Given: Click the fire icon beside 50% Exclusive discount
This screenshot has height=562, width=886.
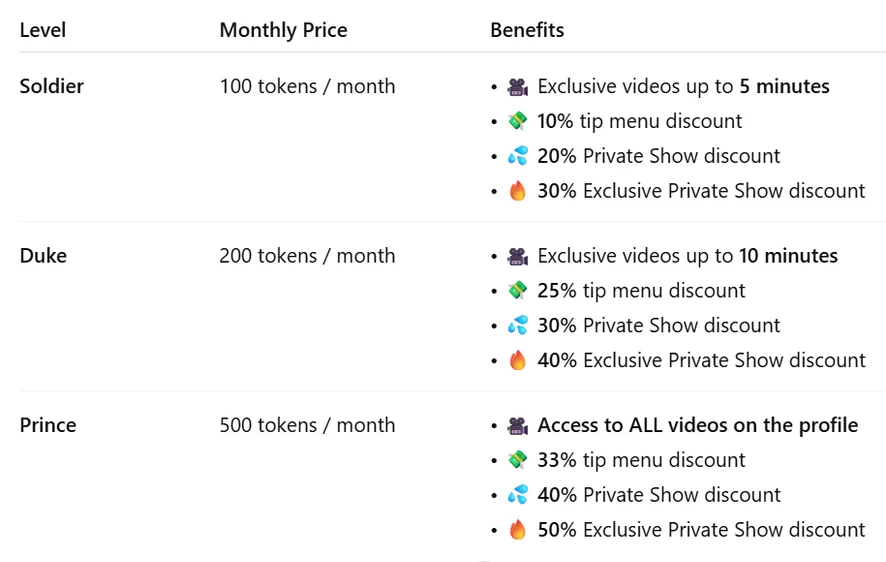Looking at the screenshot, I should coord(517,530).
